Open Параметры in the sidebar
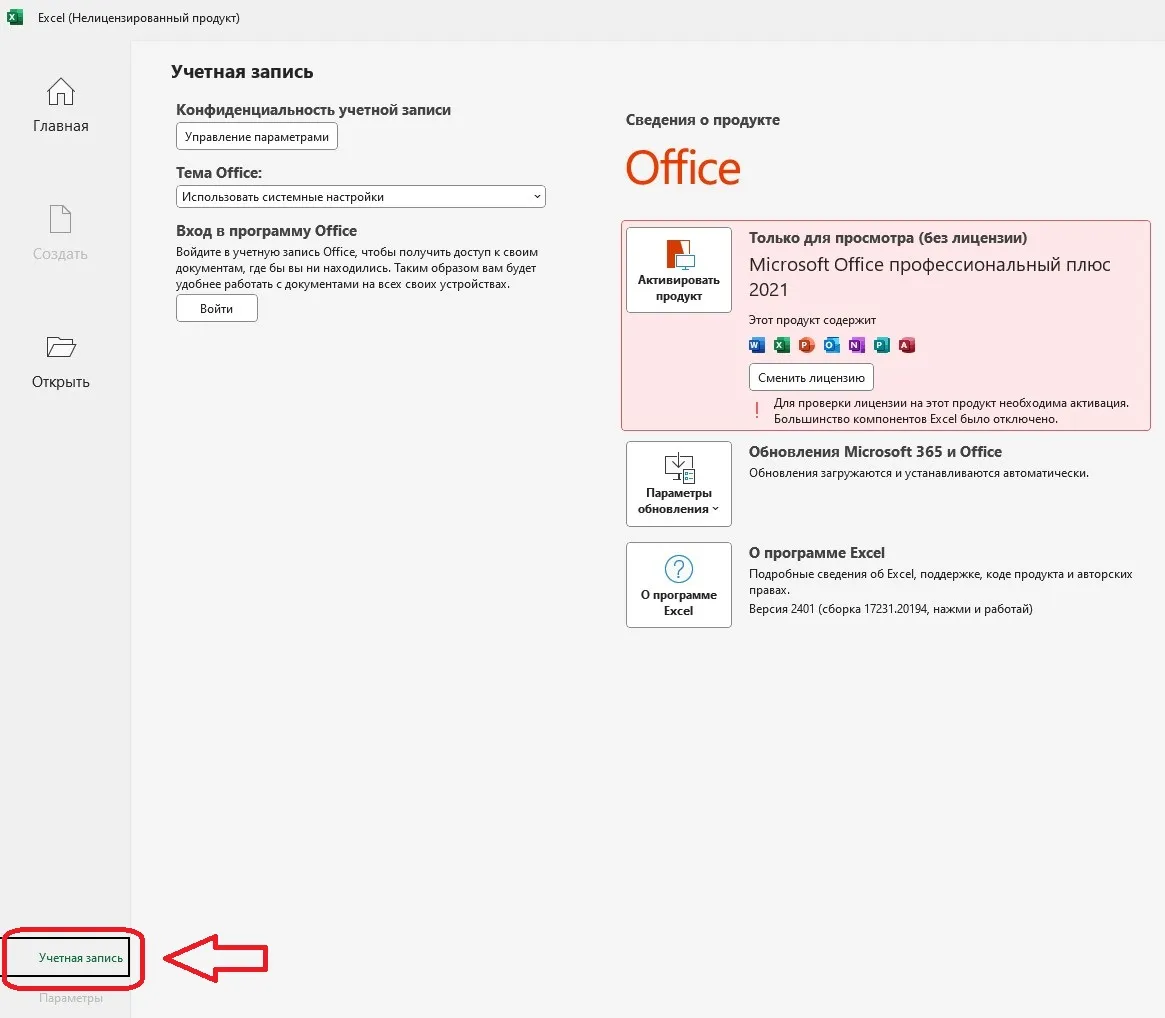This screenshot has height=1018, width=1165. coord(71,998)
